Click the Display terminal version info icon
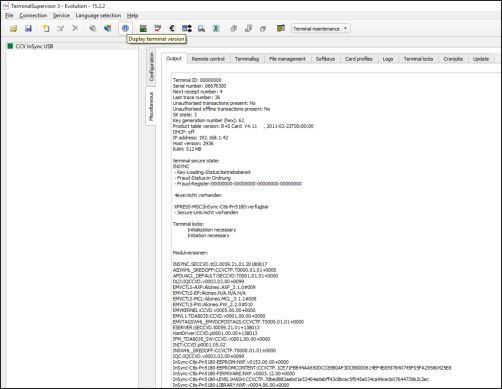This screenshot has height=389, width=502. 125,29
